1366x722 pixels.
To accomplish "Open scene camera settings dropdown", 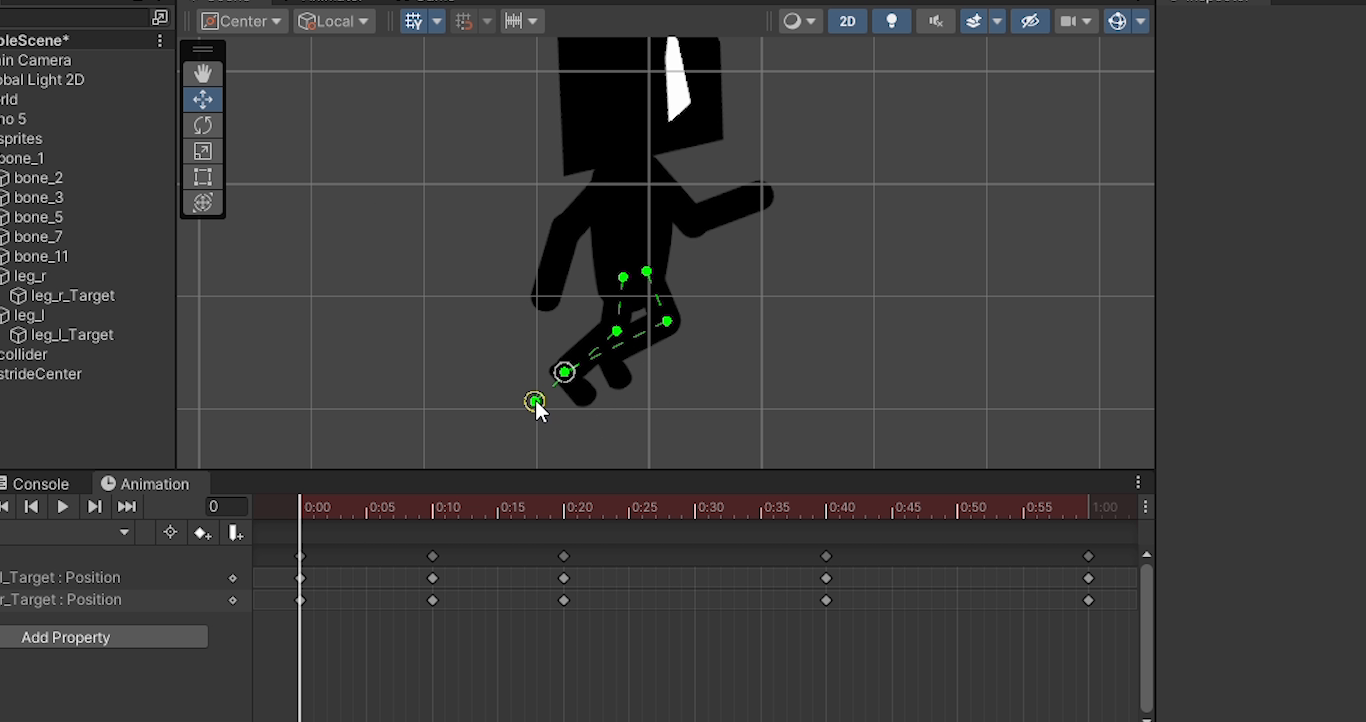I will pos(1076,21).
